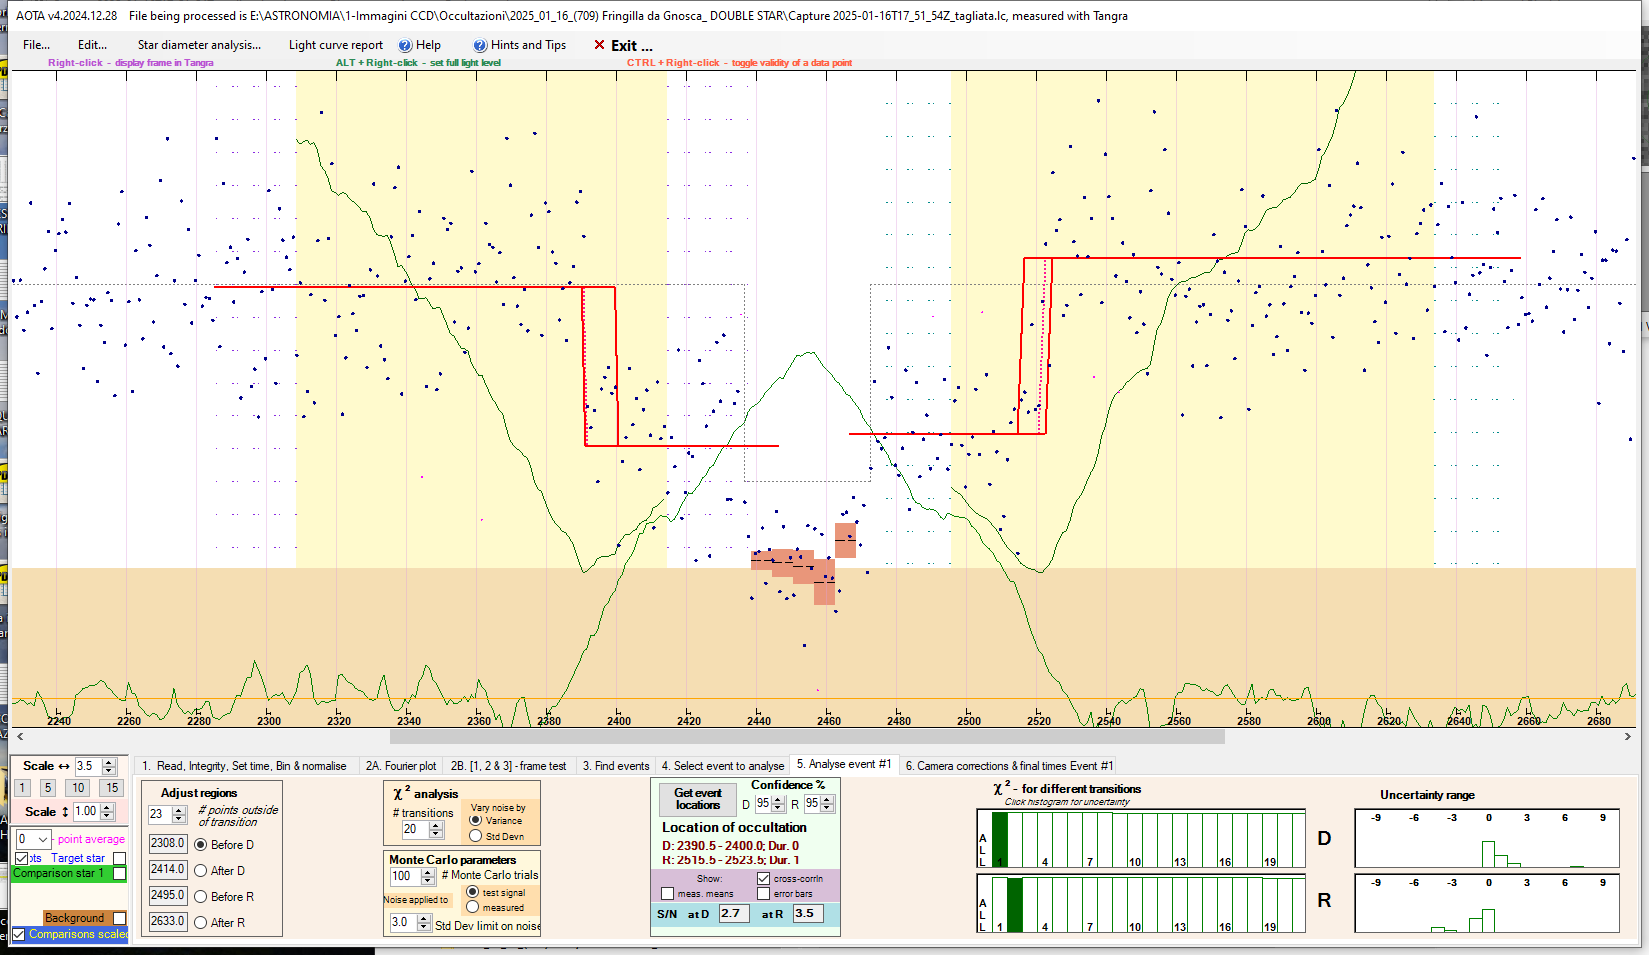This screenshot has height=955, width=1649.
Task: Click transition 1 bar in D histogram
Action: [x=1000, y=839]
